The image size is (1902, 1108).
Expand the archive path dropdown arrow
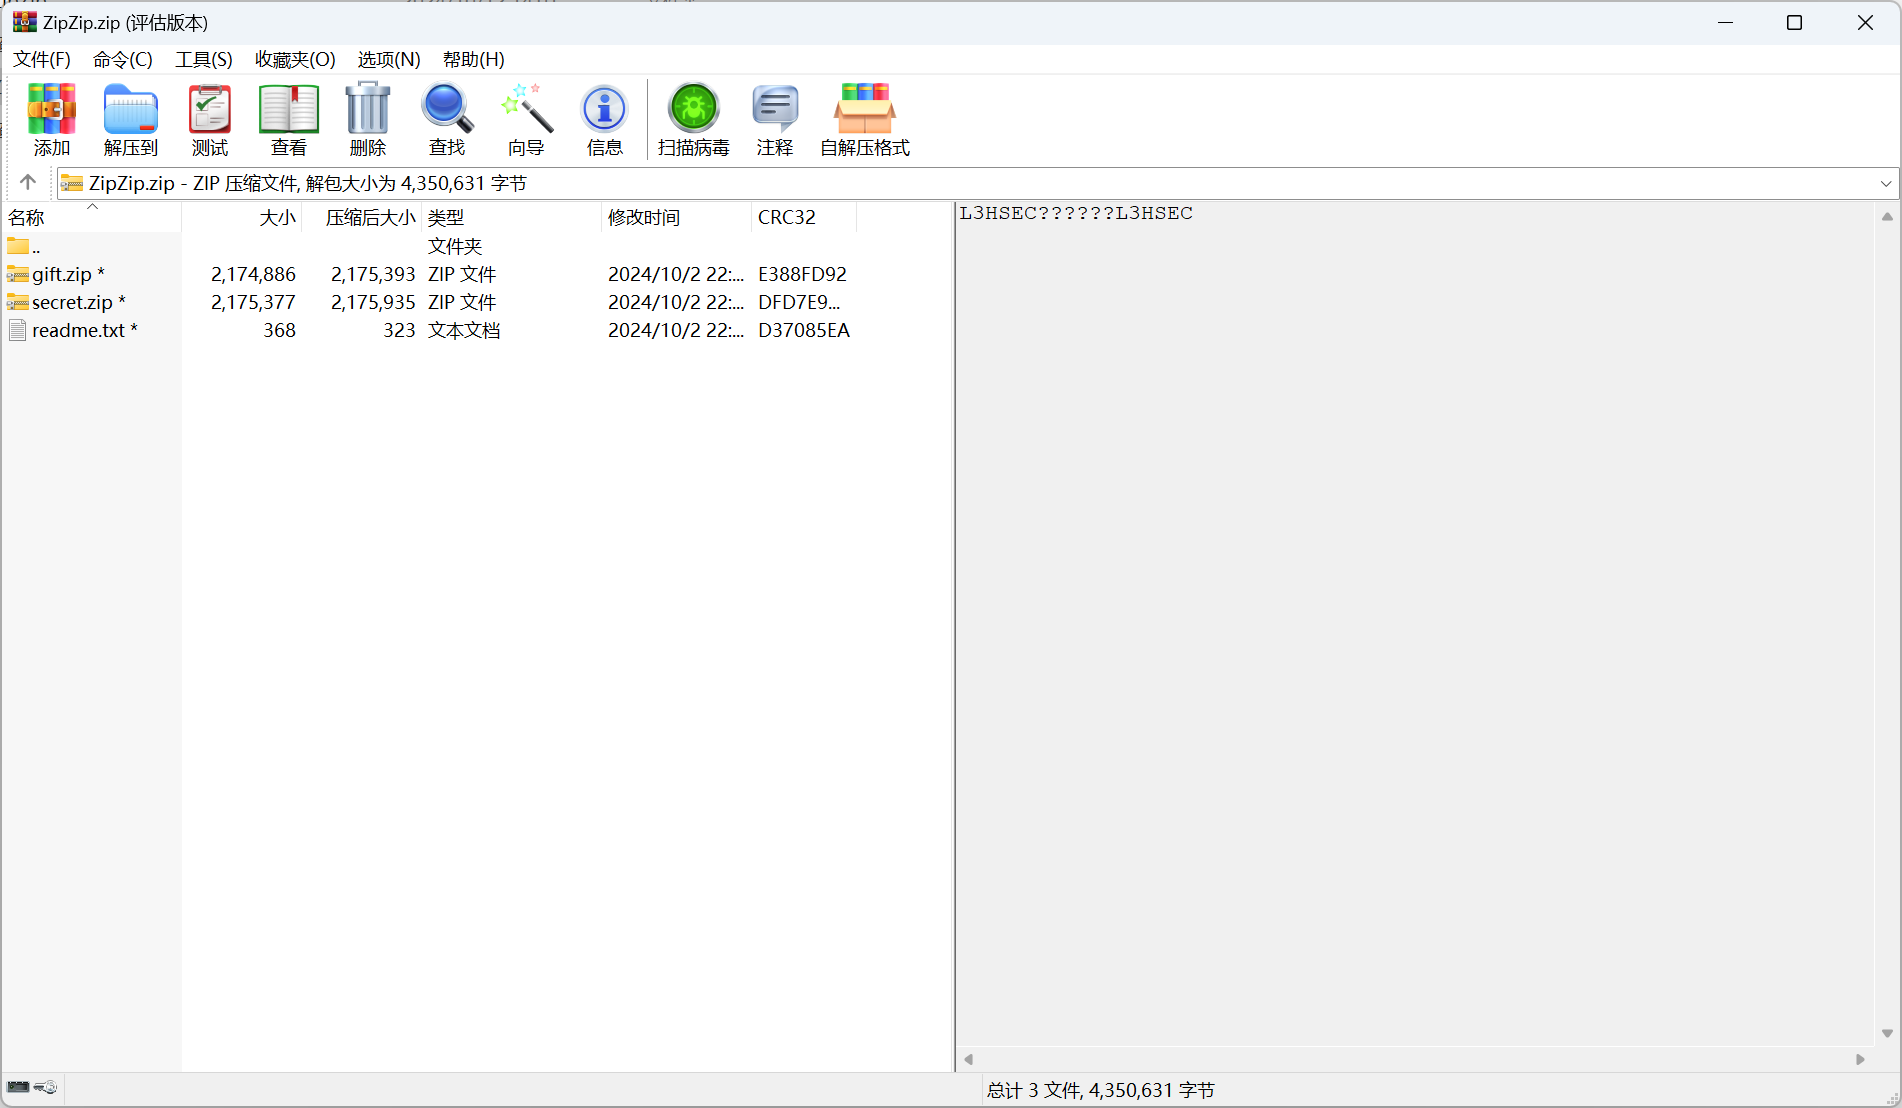click(x=1886, y=183)
